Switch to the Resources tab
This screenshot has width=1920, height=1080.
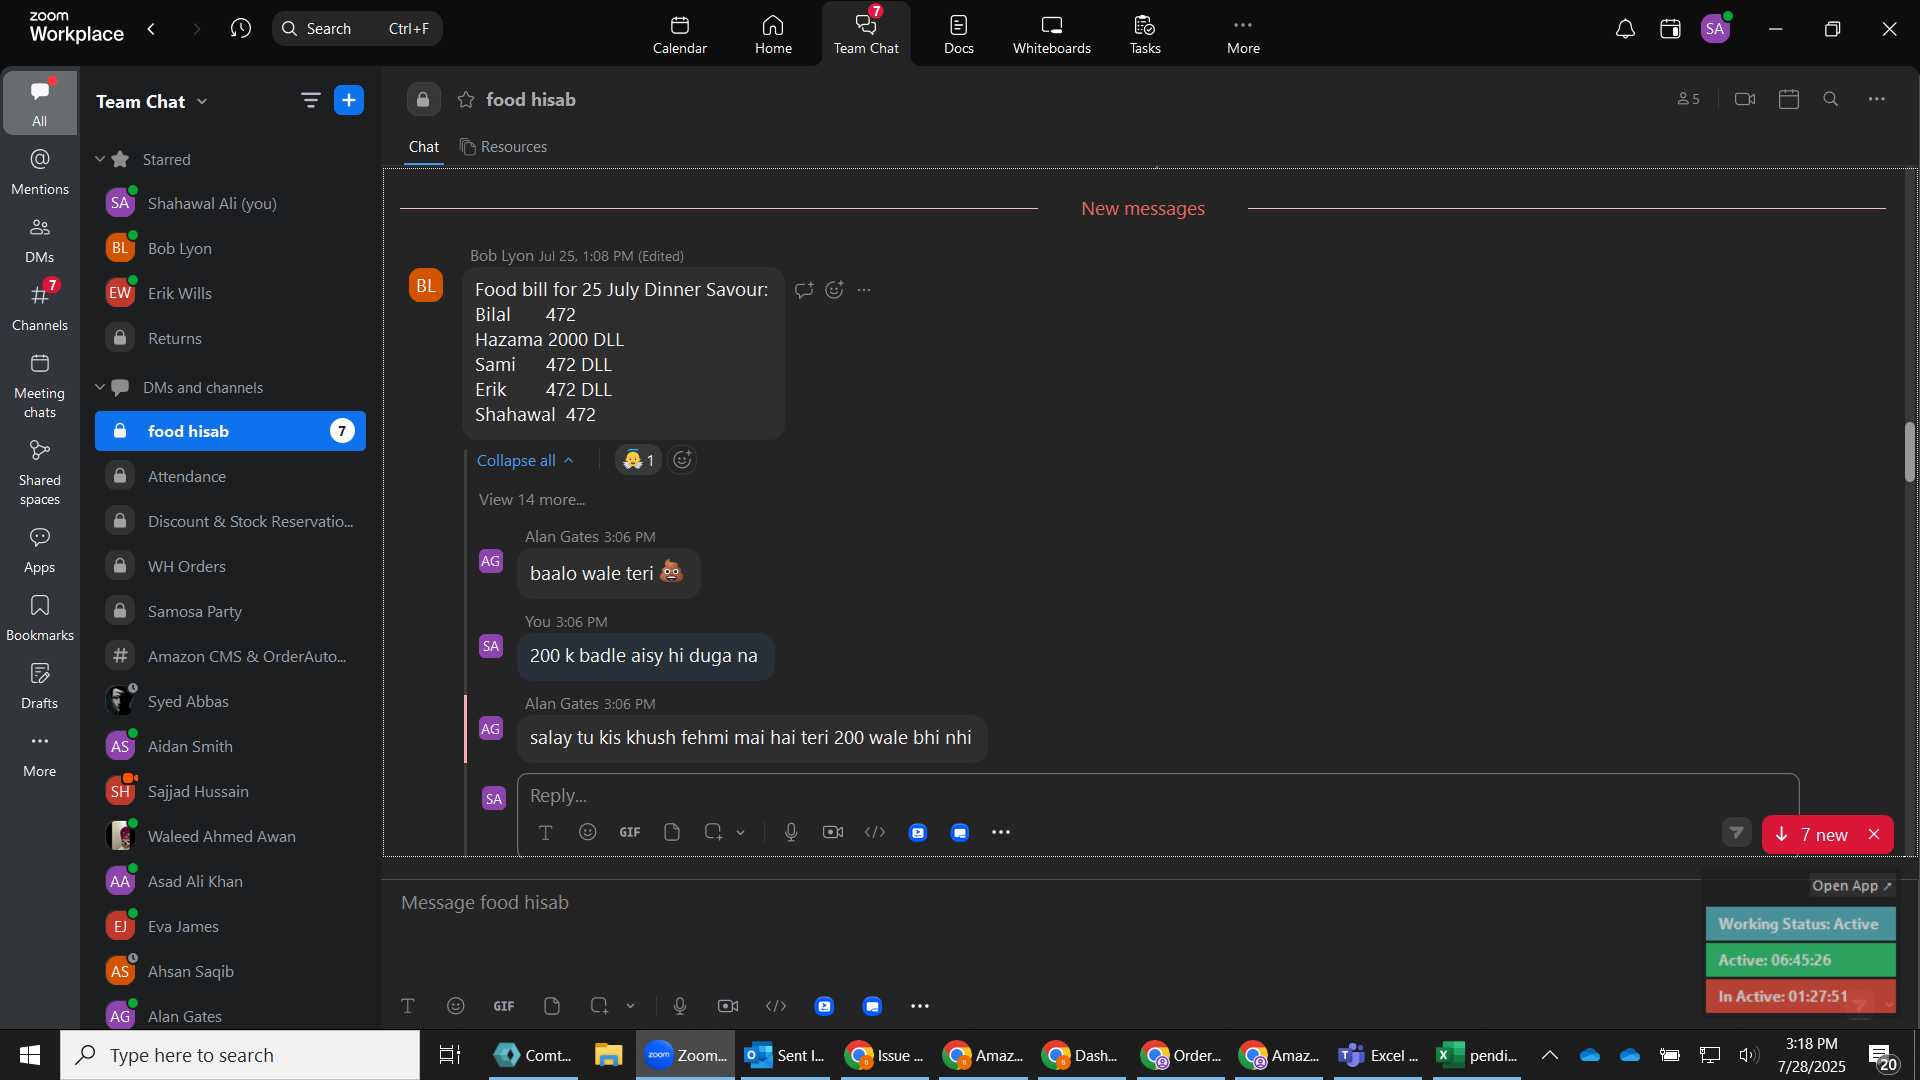tap(503, 147)
